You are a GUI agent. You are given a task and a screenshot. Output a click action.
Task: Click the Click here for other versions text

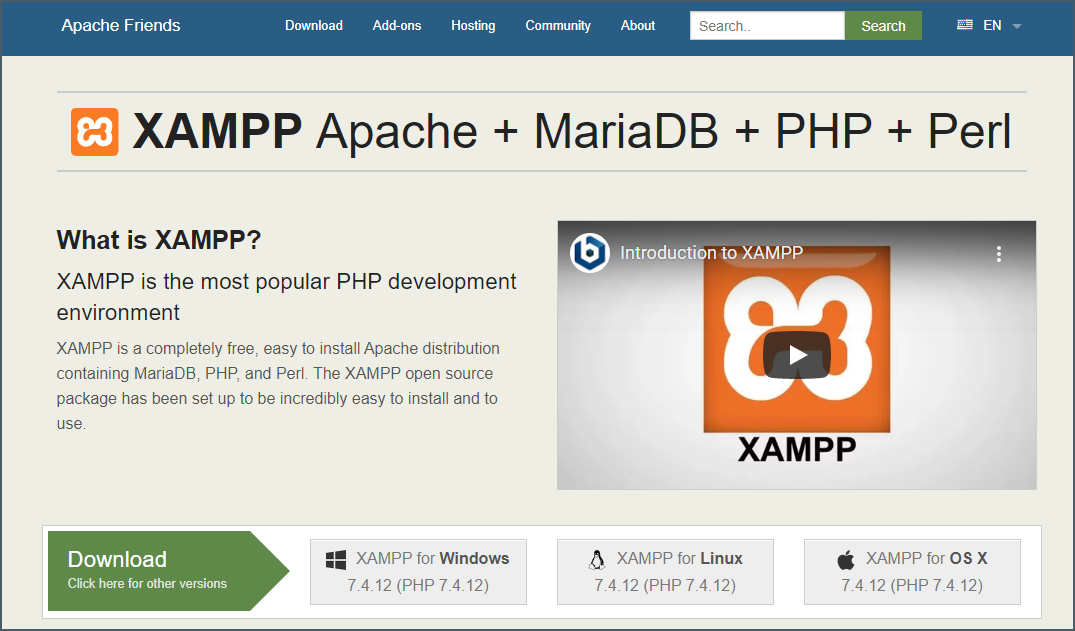click(147, 584)
